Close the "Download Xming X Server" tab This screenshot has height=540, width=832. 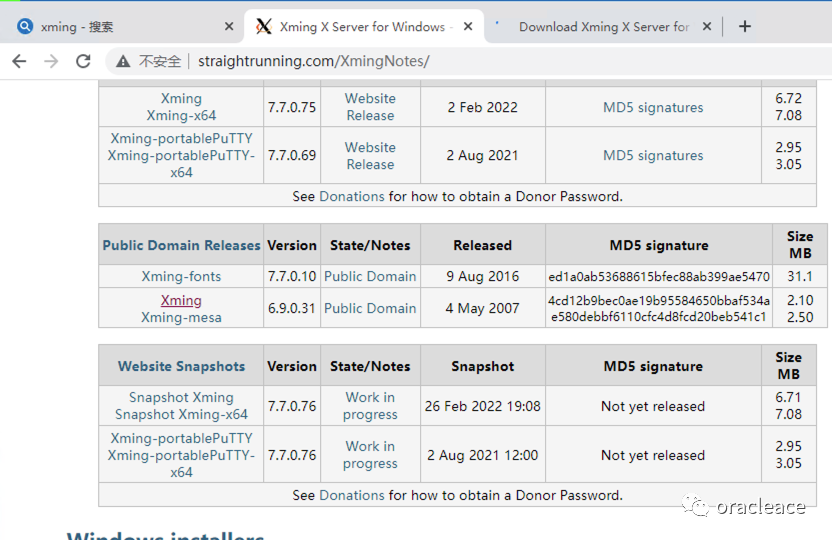tap(708, 27)
